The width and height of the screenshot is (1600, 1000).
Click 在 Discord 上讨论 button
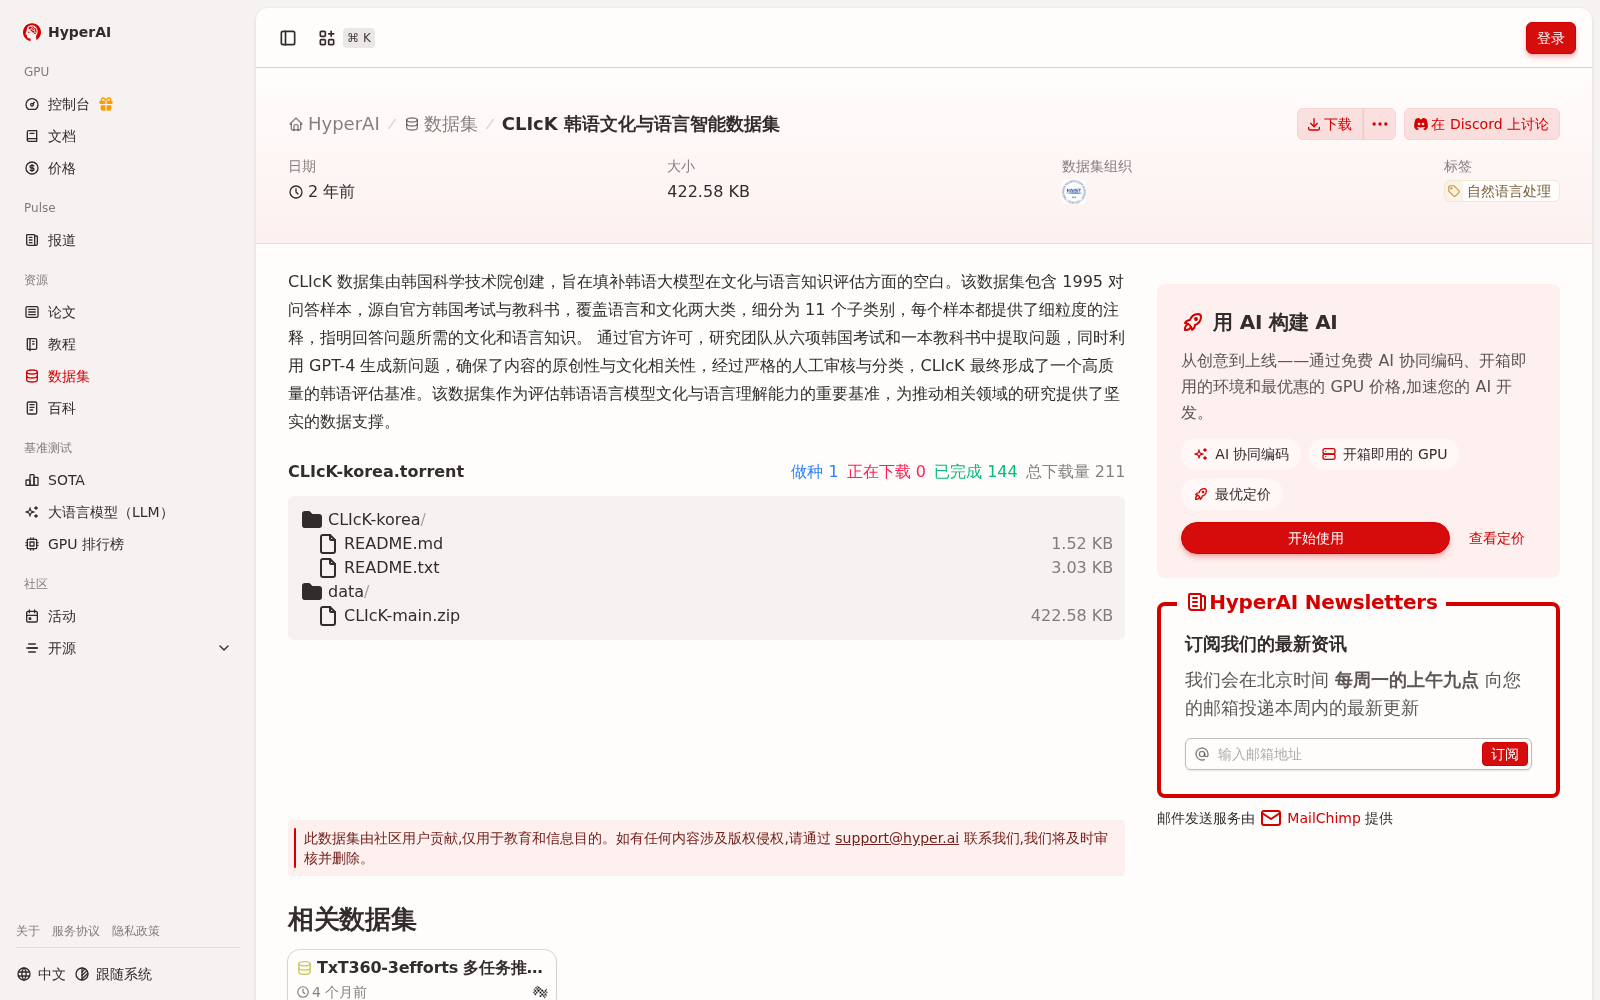[1481, 124]
